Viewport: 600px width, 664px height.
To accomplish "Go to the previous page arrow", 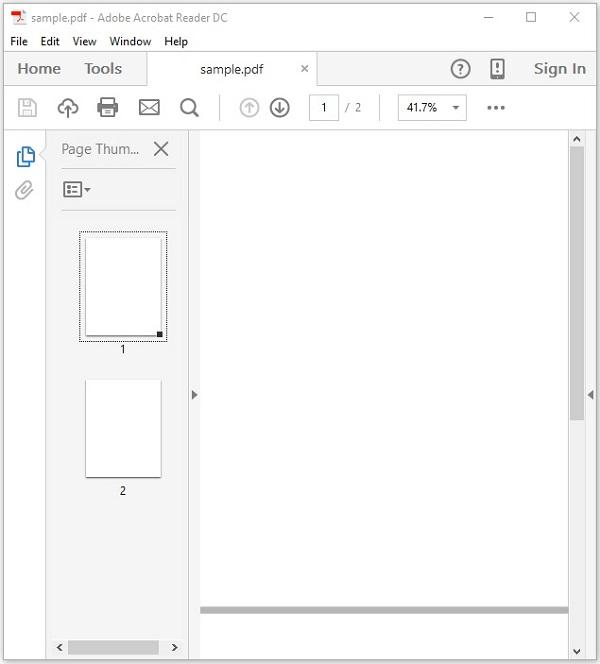I will coord(249,108).
